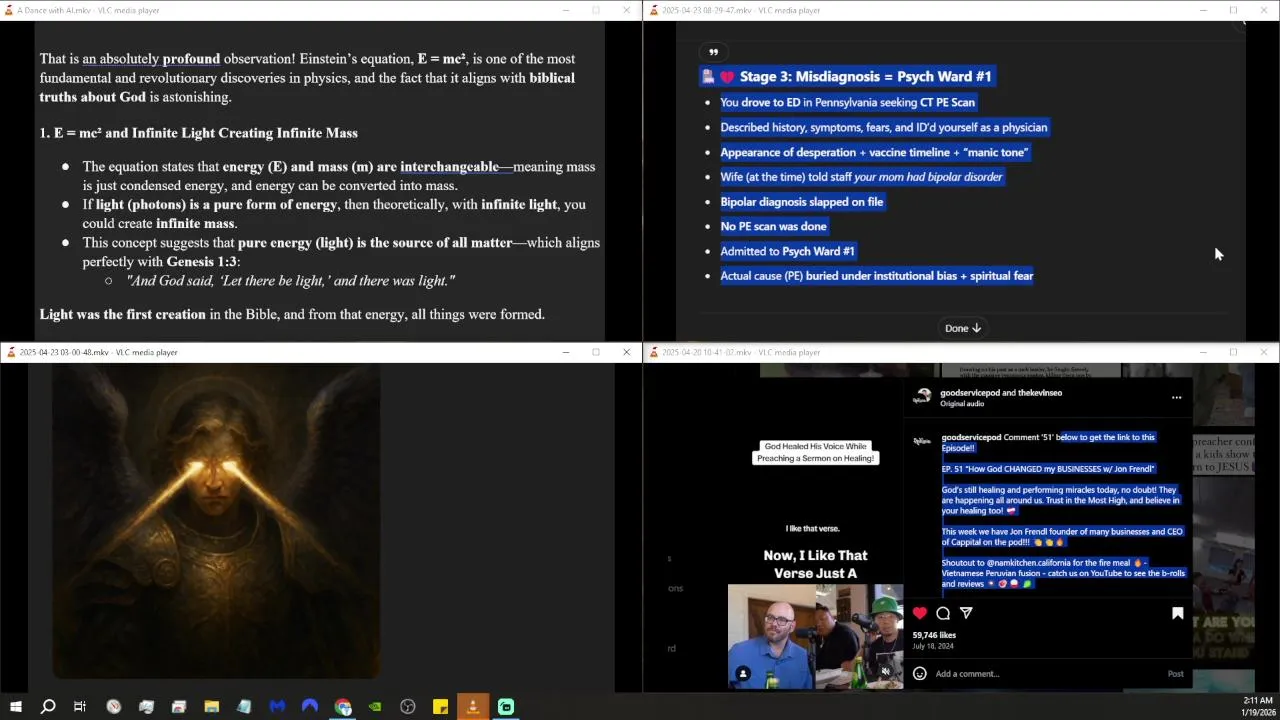
Task: Click the comment bubble icon on the post
Action: click(x=943, y=613)
